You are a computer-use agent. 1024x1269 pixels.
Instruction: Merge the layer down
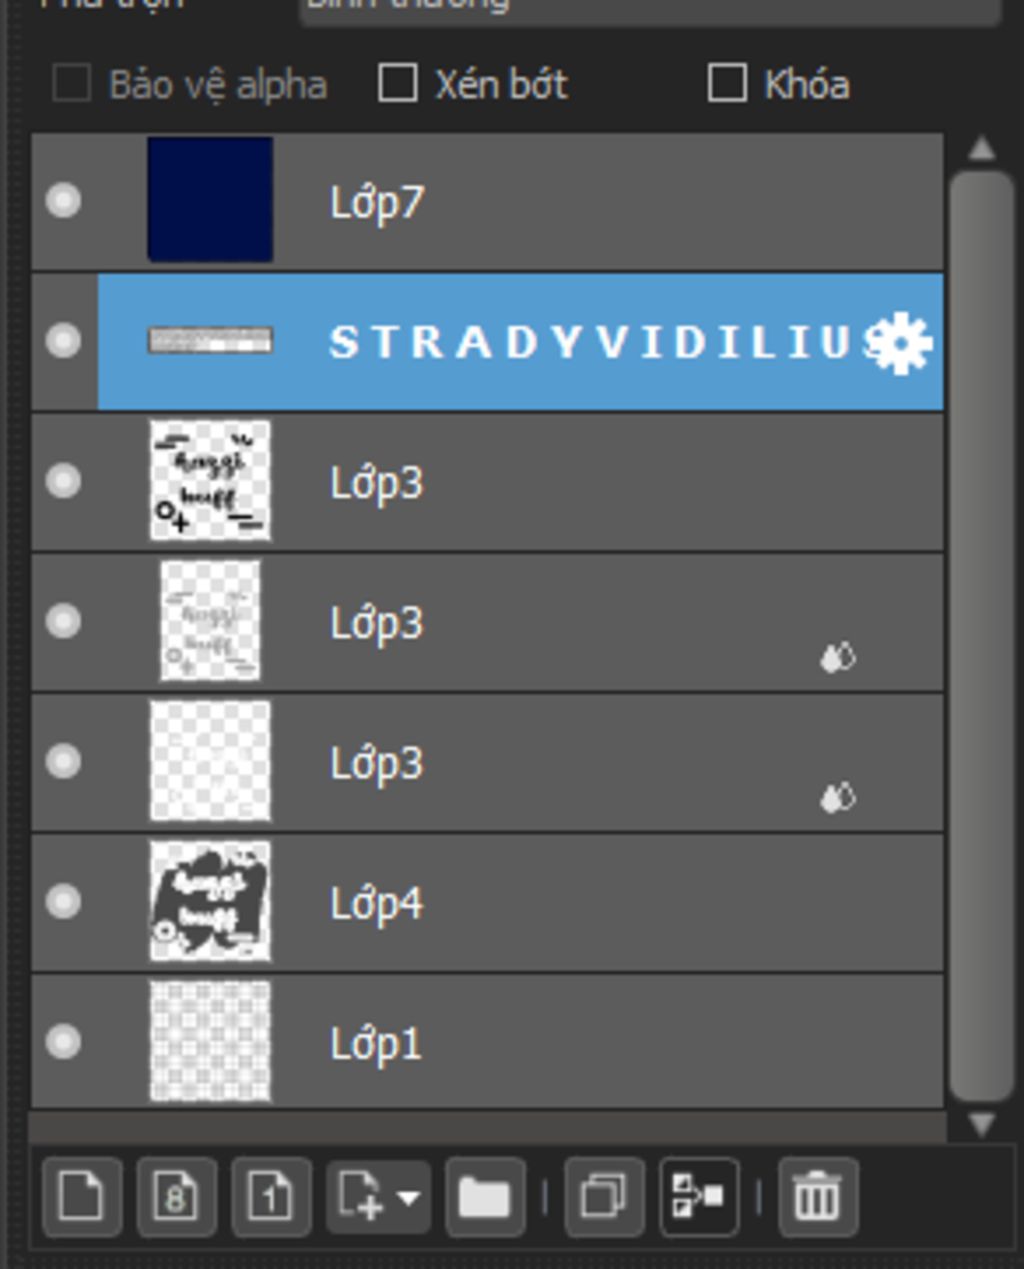[x=699, y=1197]
